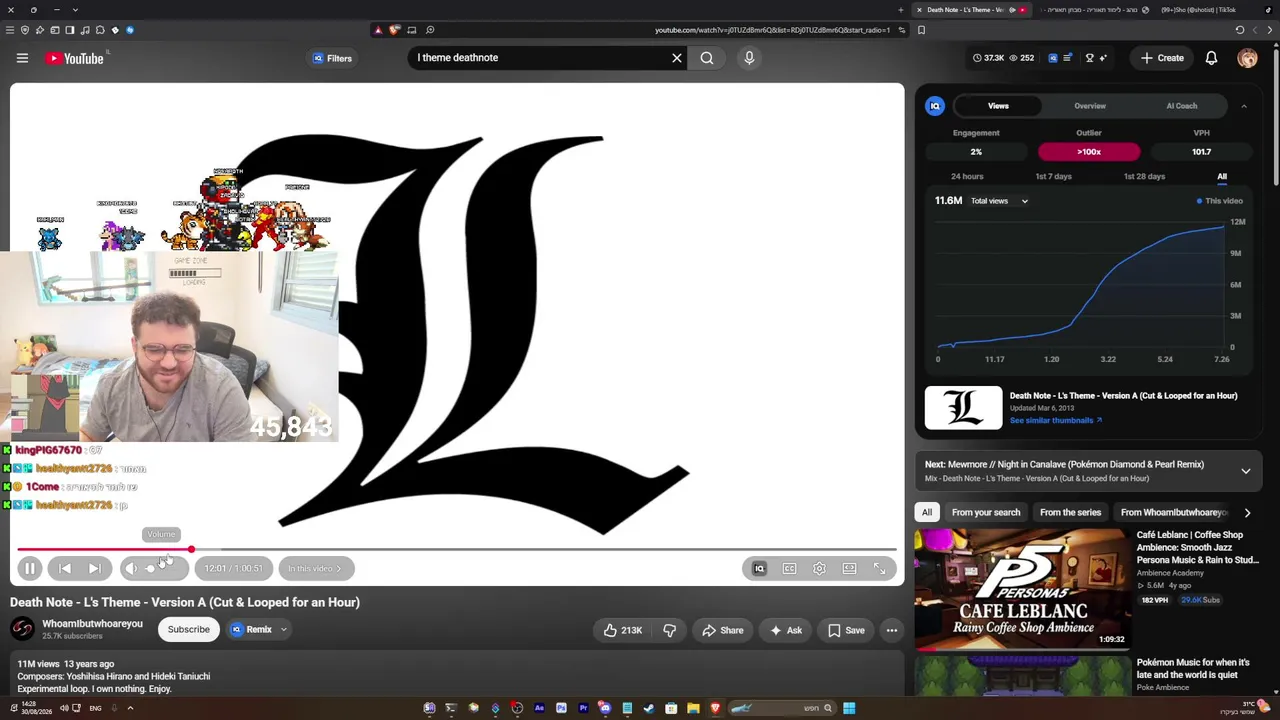Show more filter chips arrow
This screenshot has width=1280, height=720.
(x=1247, y=512)
